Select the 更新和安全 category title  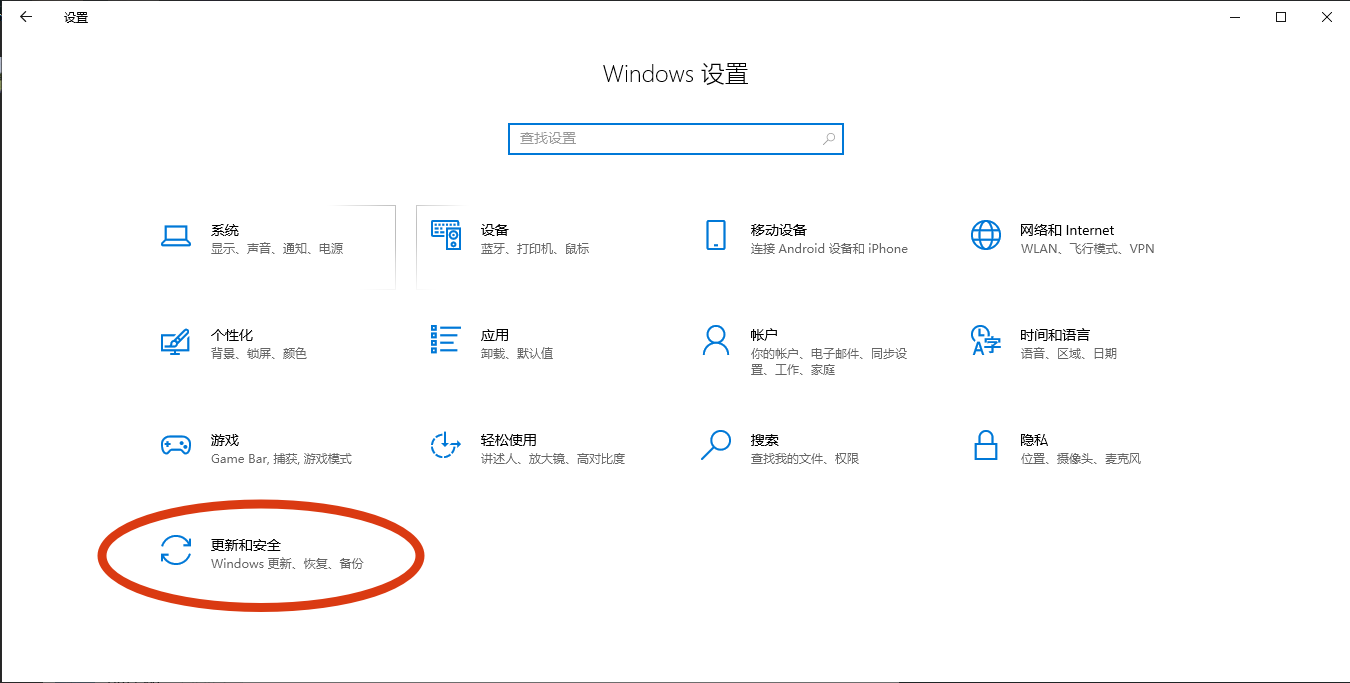tap(246, 545)
